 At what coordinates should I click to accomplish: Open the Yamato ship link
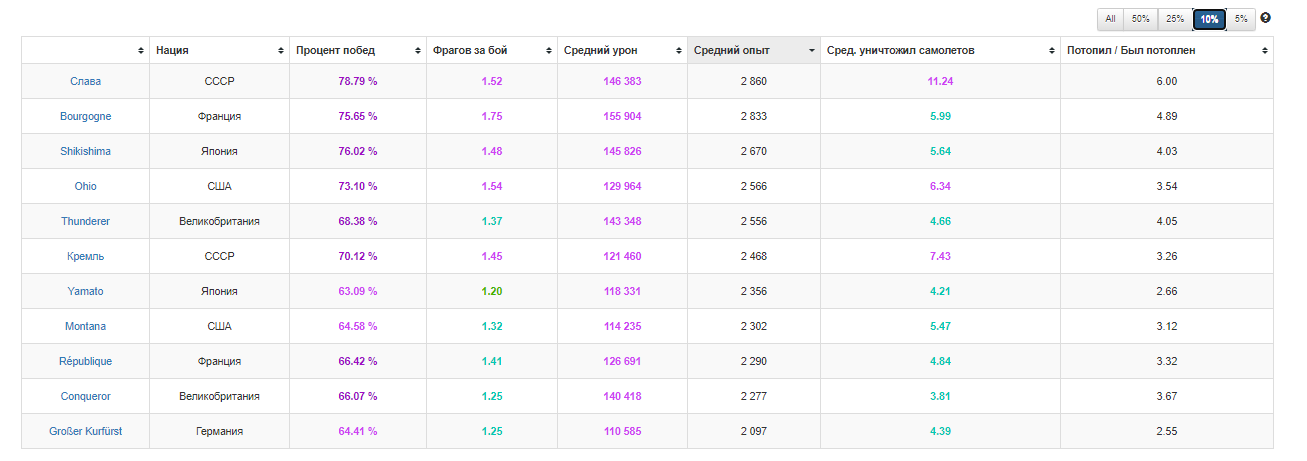coord(85,291)
